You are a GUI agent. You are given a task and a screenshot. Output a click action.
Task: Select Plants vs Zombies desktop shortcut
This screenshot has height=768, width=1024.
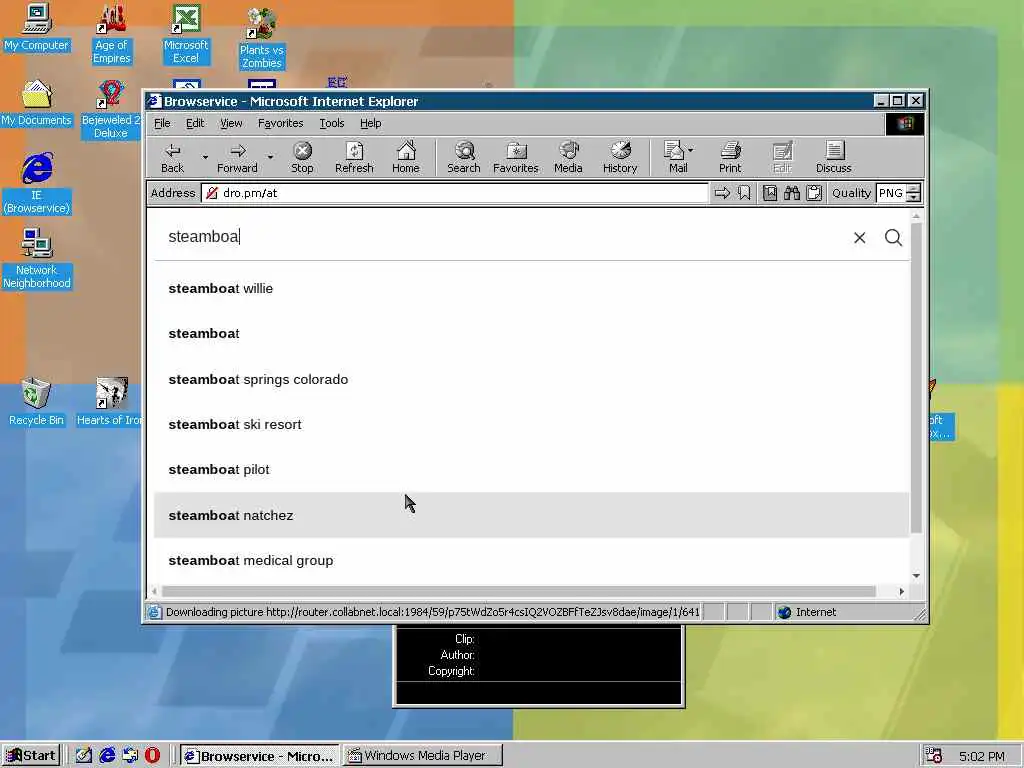pos(261,38)
